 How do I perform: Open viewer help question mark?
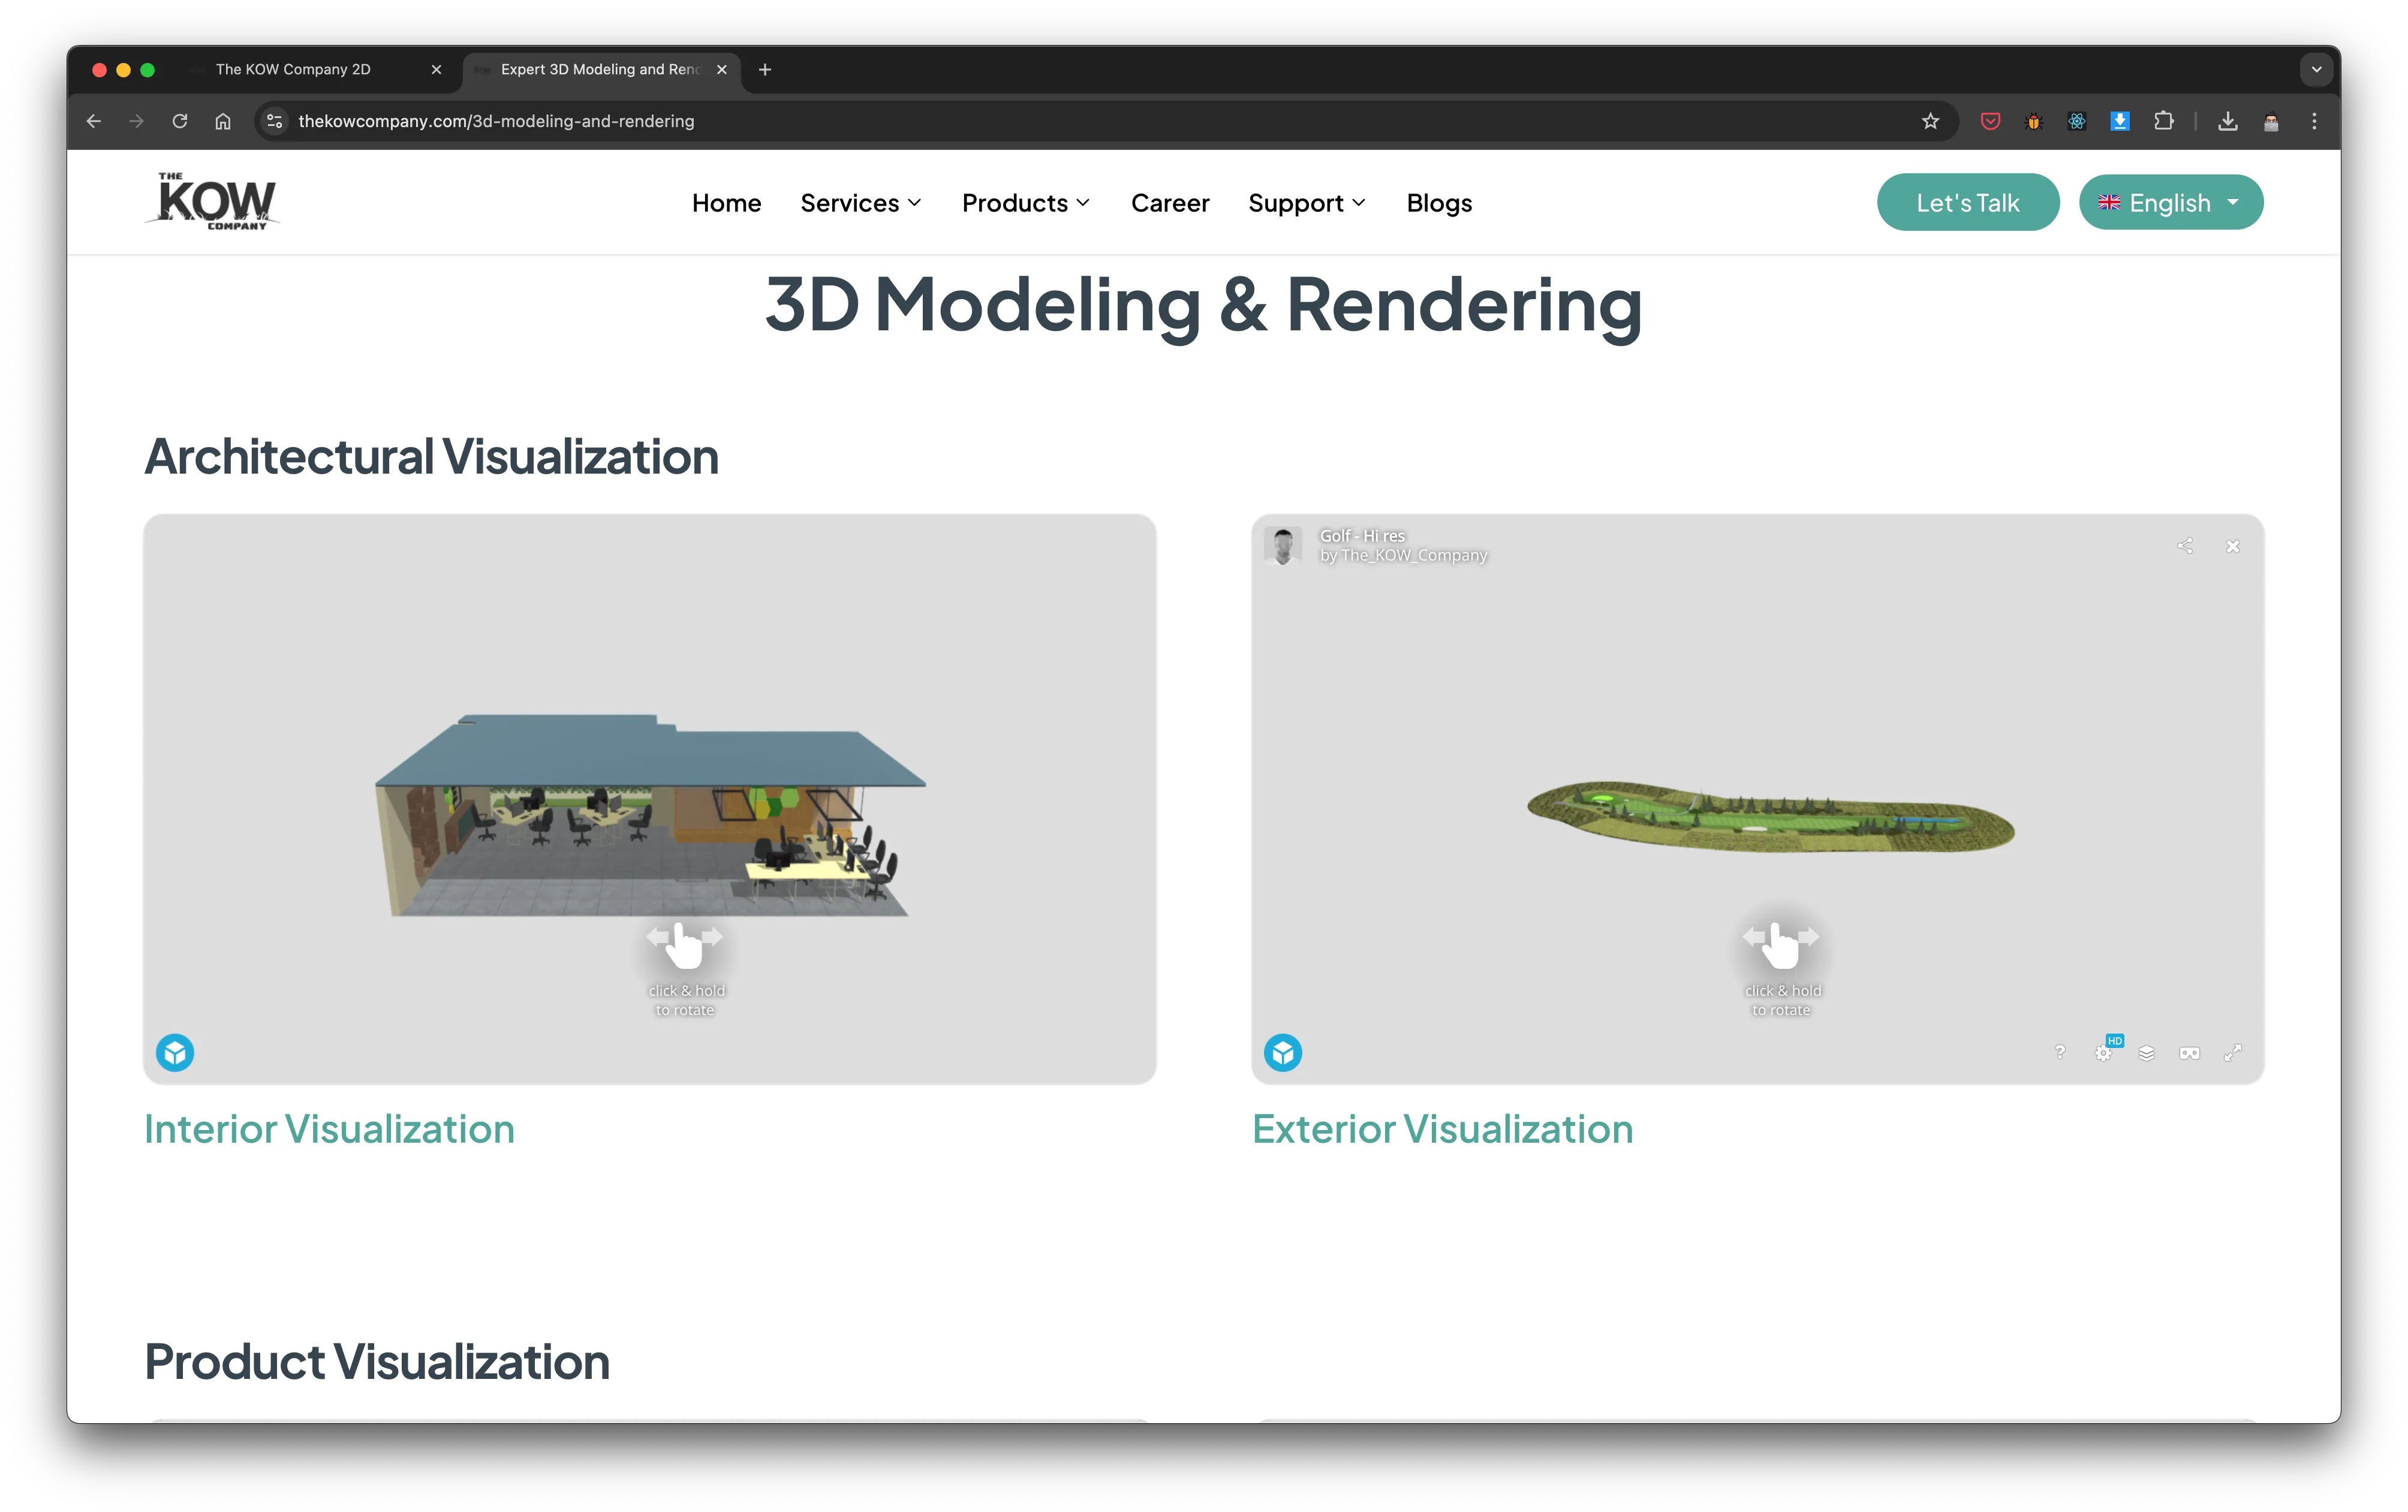(2060, 1052)
